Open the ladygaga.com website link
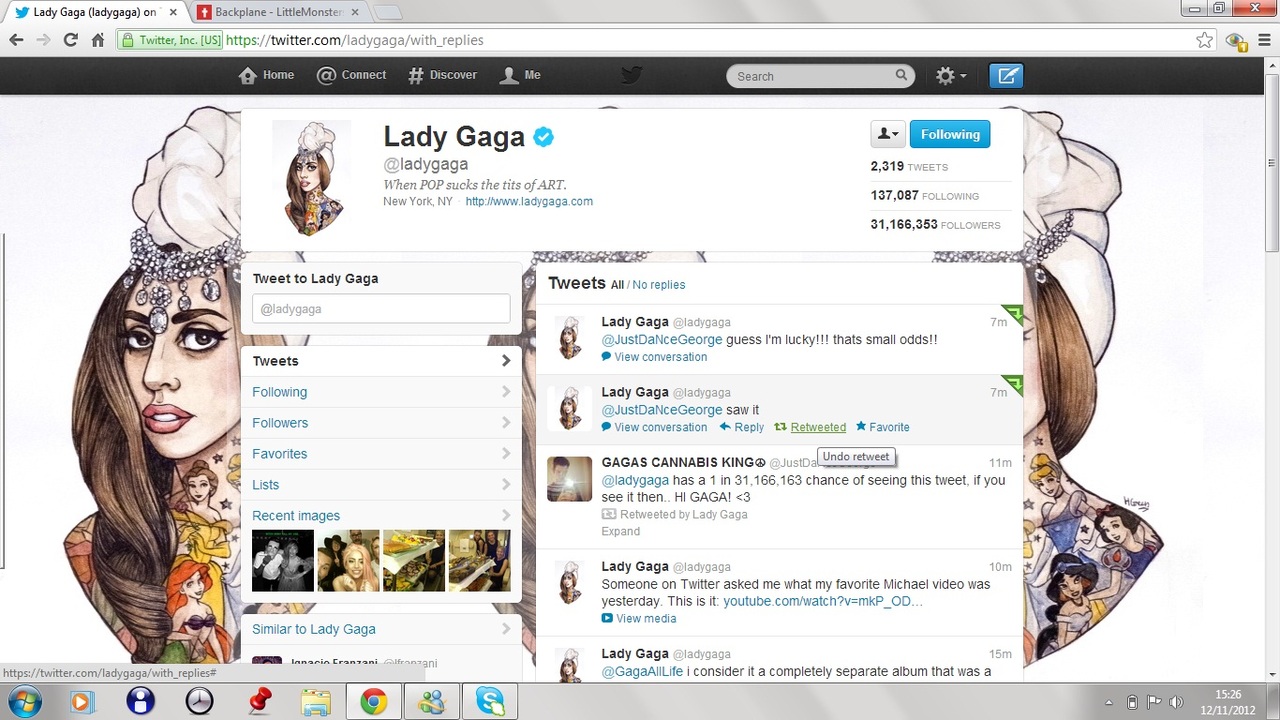The height and width of the screenshot is (720, 1280). (x=529, y=201)
